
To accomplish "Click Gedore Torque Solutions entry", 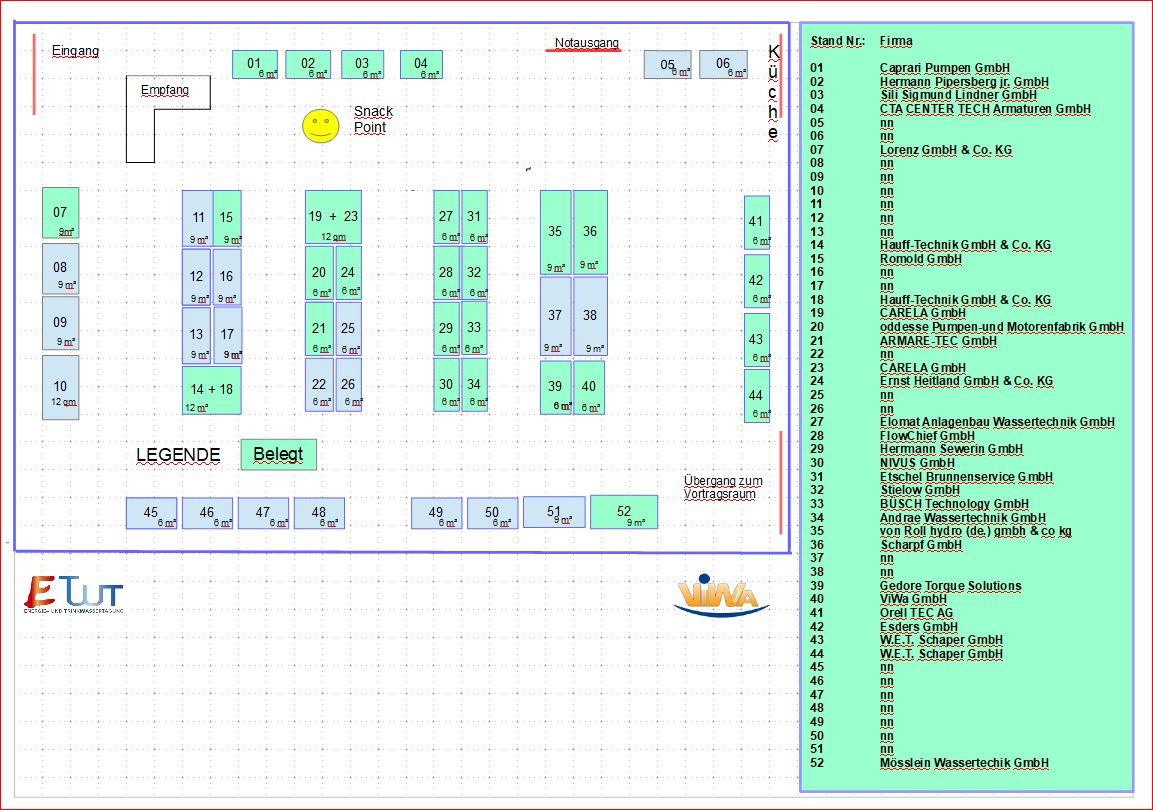I will pyautogui.click(x=951, y=586).
